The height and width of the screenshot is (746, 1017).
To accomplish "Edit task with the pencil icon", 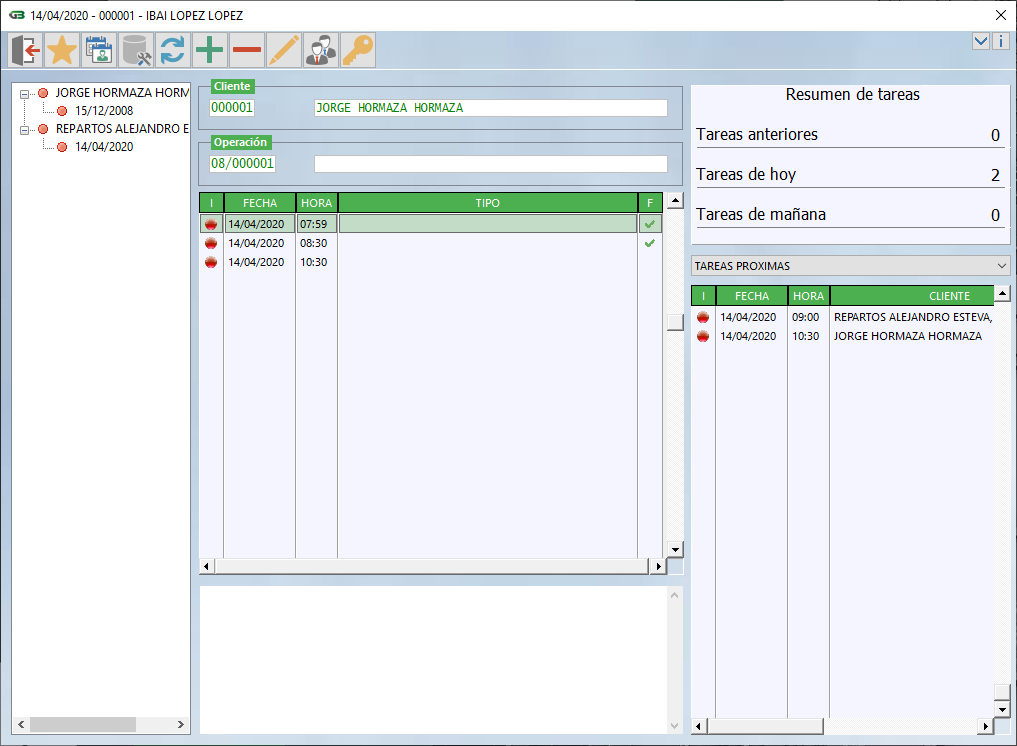I will [x=284, y=50].
